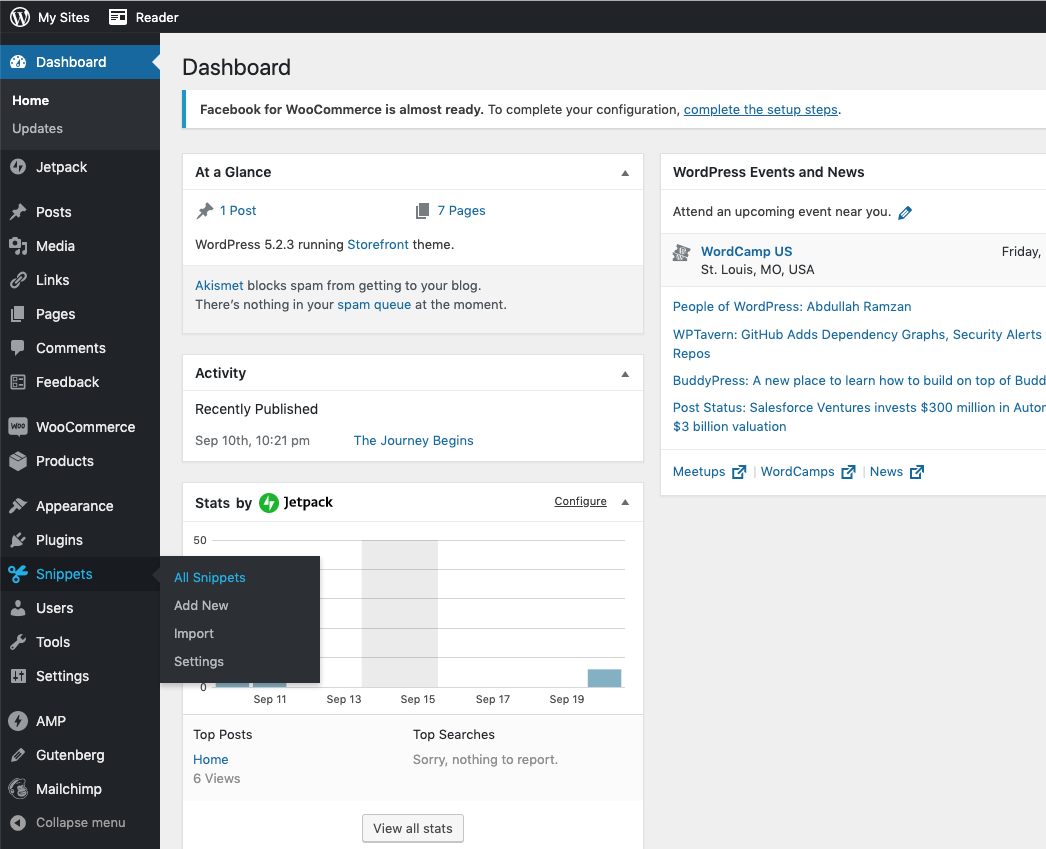This screenshot has width=1046, height=849.
Task: Click the 'Recently Published' heading text
Action: click(x=256, y=409)
